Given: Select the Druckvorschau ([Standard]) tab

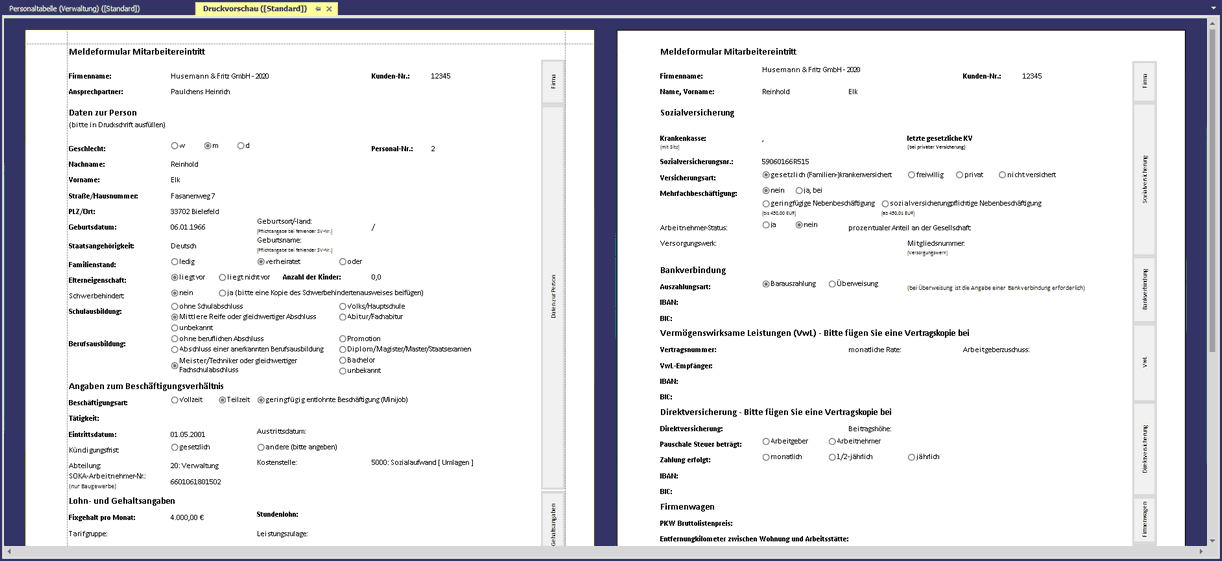Looking at the screenshot, I should [254, 9].
